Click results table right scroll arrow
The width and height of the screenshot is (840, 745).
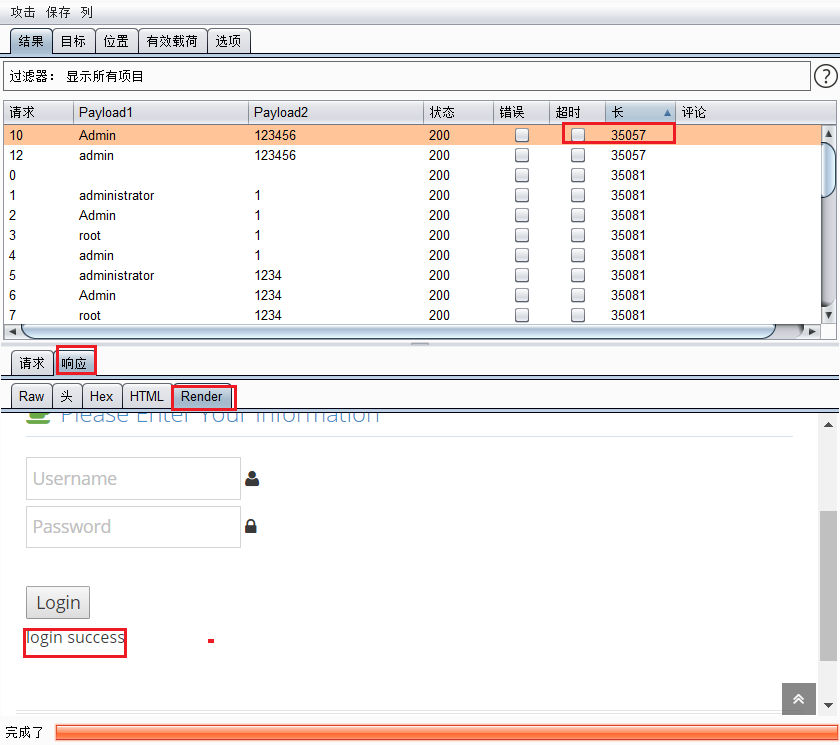pyautogui.click(x=813, y=331)
